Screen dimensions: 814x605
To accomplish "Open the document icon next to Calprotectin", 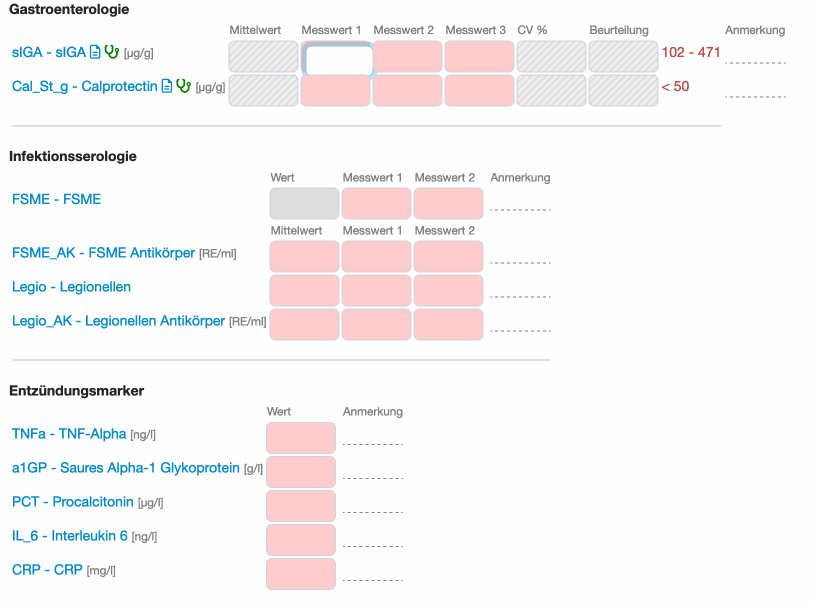I will [167, 86].
